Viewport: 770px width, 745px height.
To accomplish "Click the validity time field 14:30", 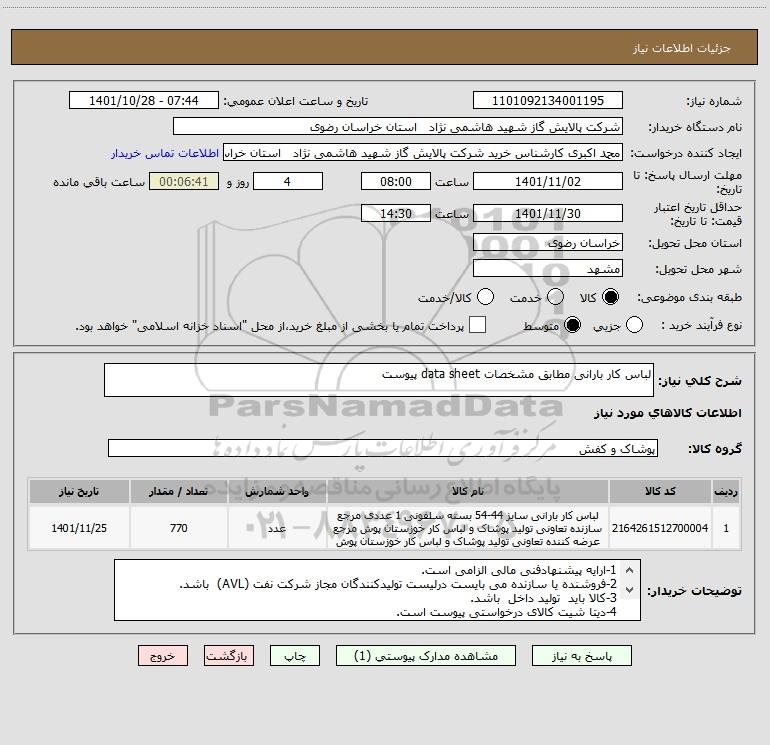I will tap(396, 213).
